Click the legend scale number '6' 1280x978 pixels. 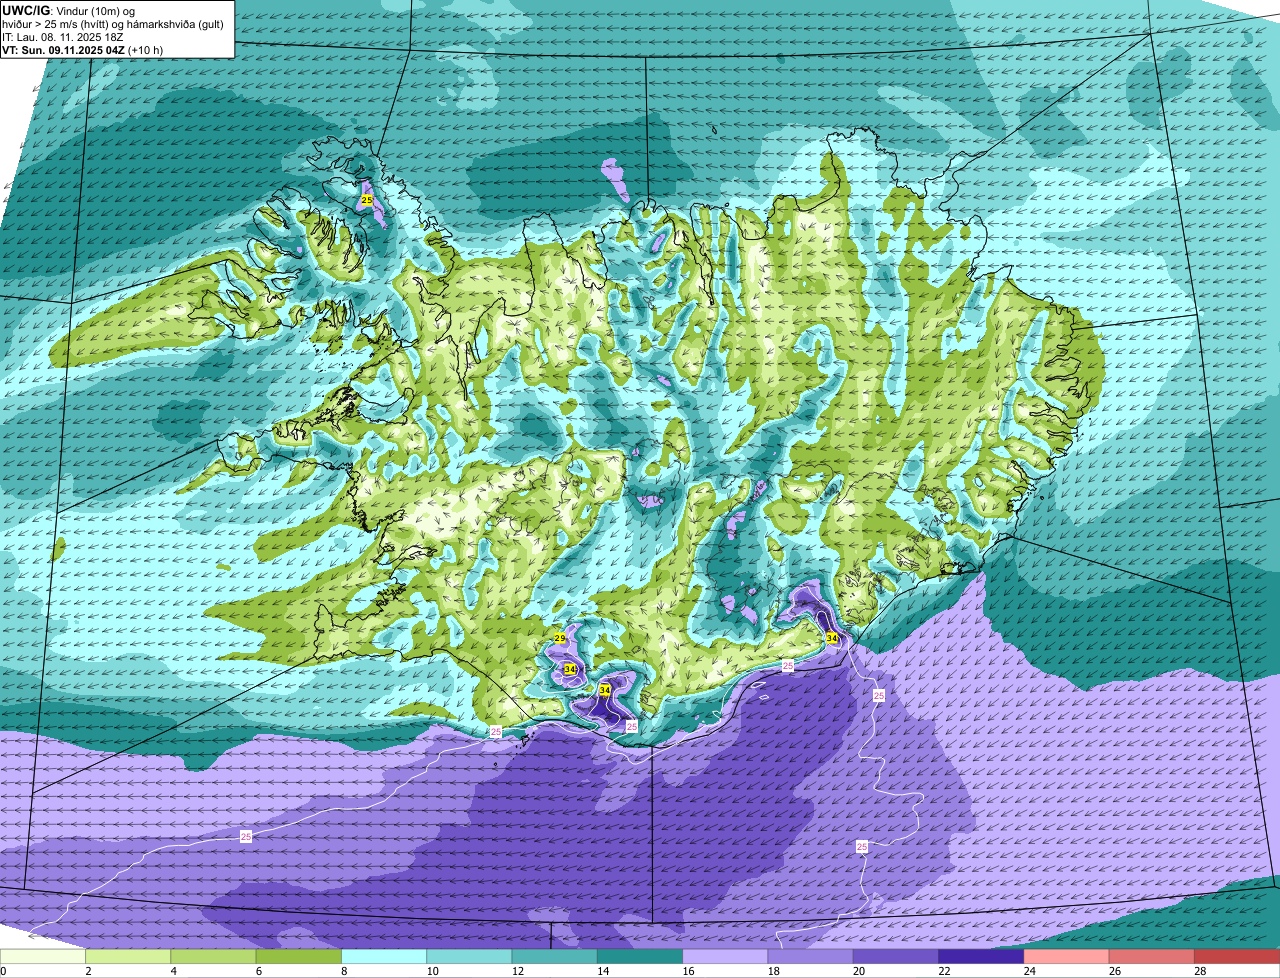click(258, 971)
